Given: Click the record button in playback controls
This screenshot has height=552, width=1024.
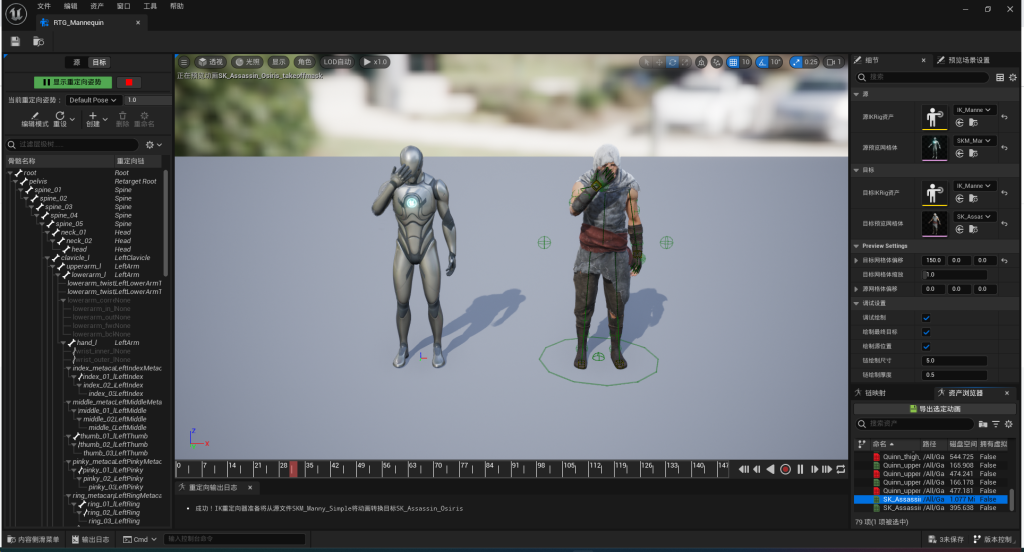Looking at the screenshot, I should tap(786, 469).
